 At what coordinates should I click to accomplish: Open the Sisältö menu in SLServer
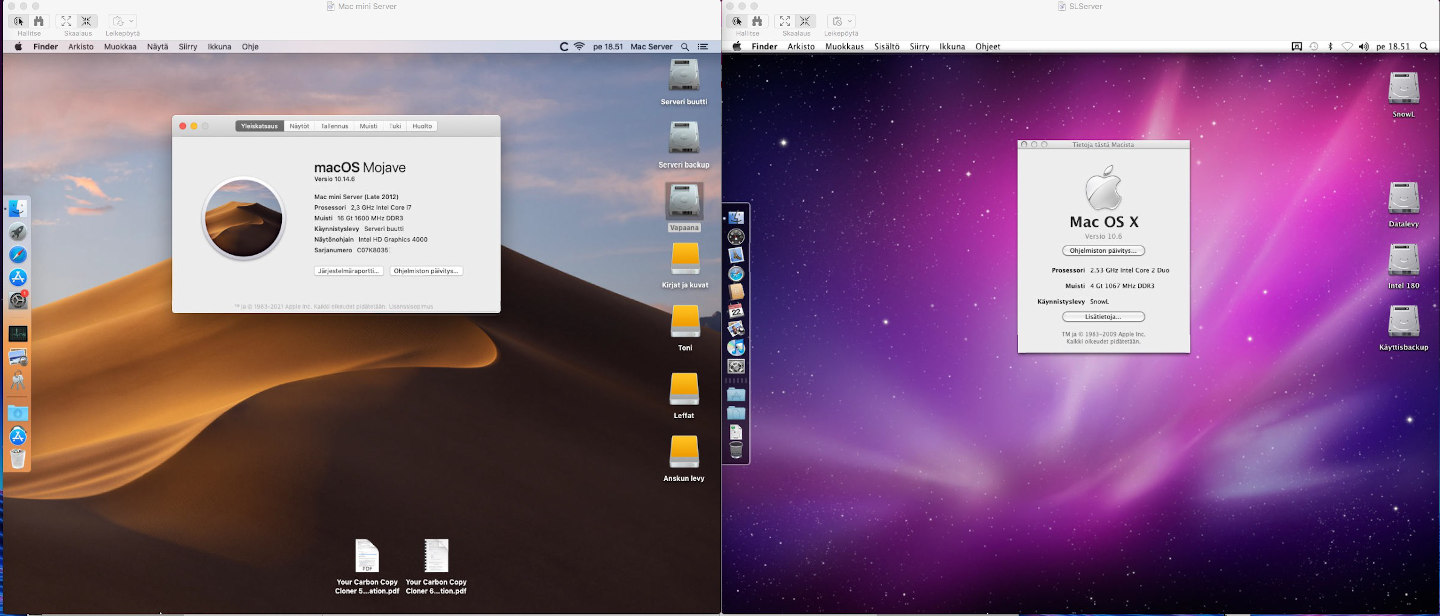pos(887,46)
